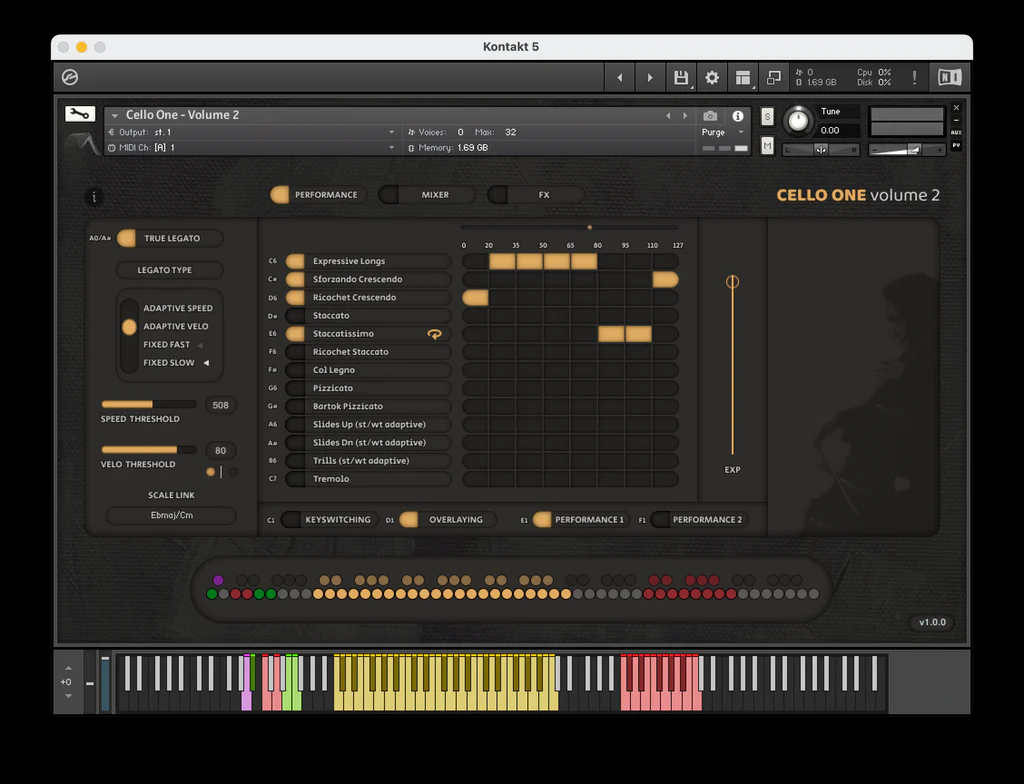Image resolution: width=1024 pixels, height=784 pixels.
Task: Go to previous instrument with left arrow
Action: pos(620,78)
